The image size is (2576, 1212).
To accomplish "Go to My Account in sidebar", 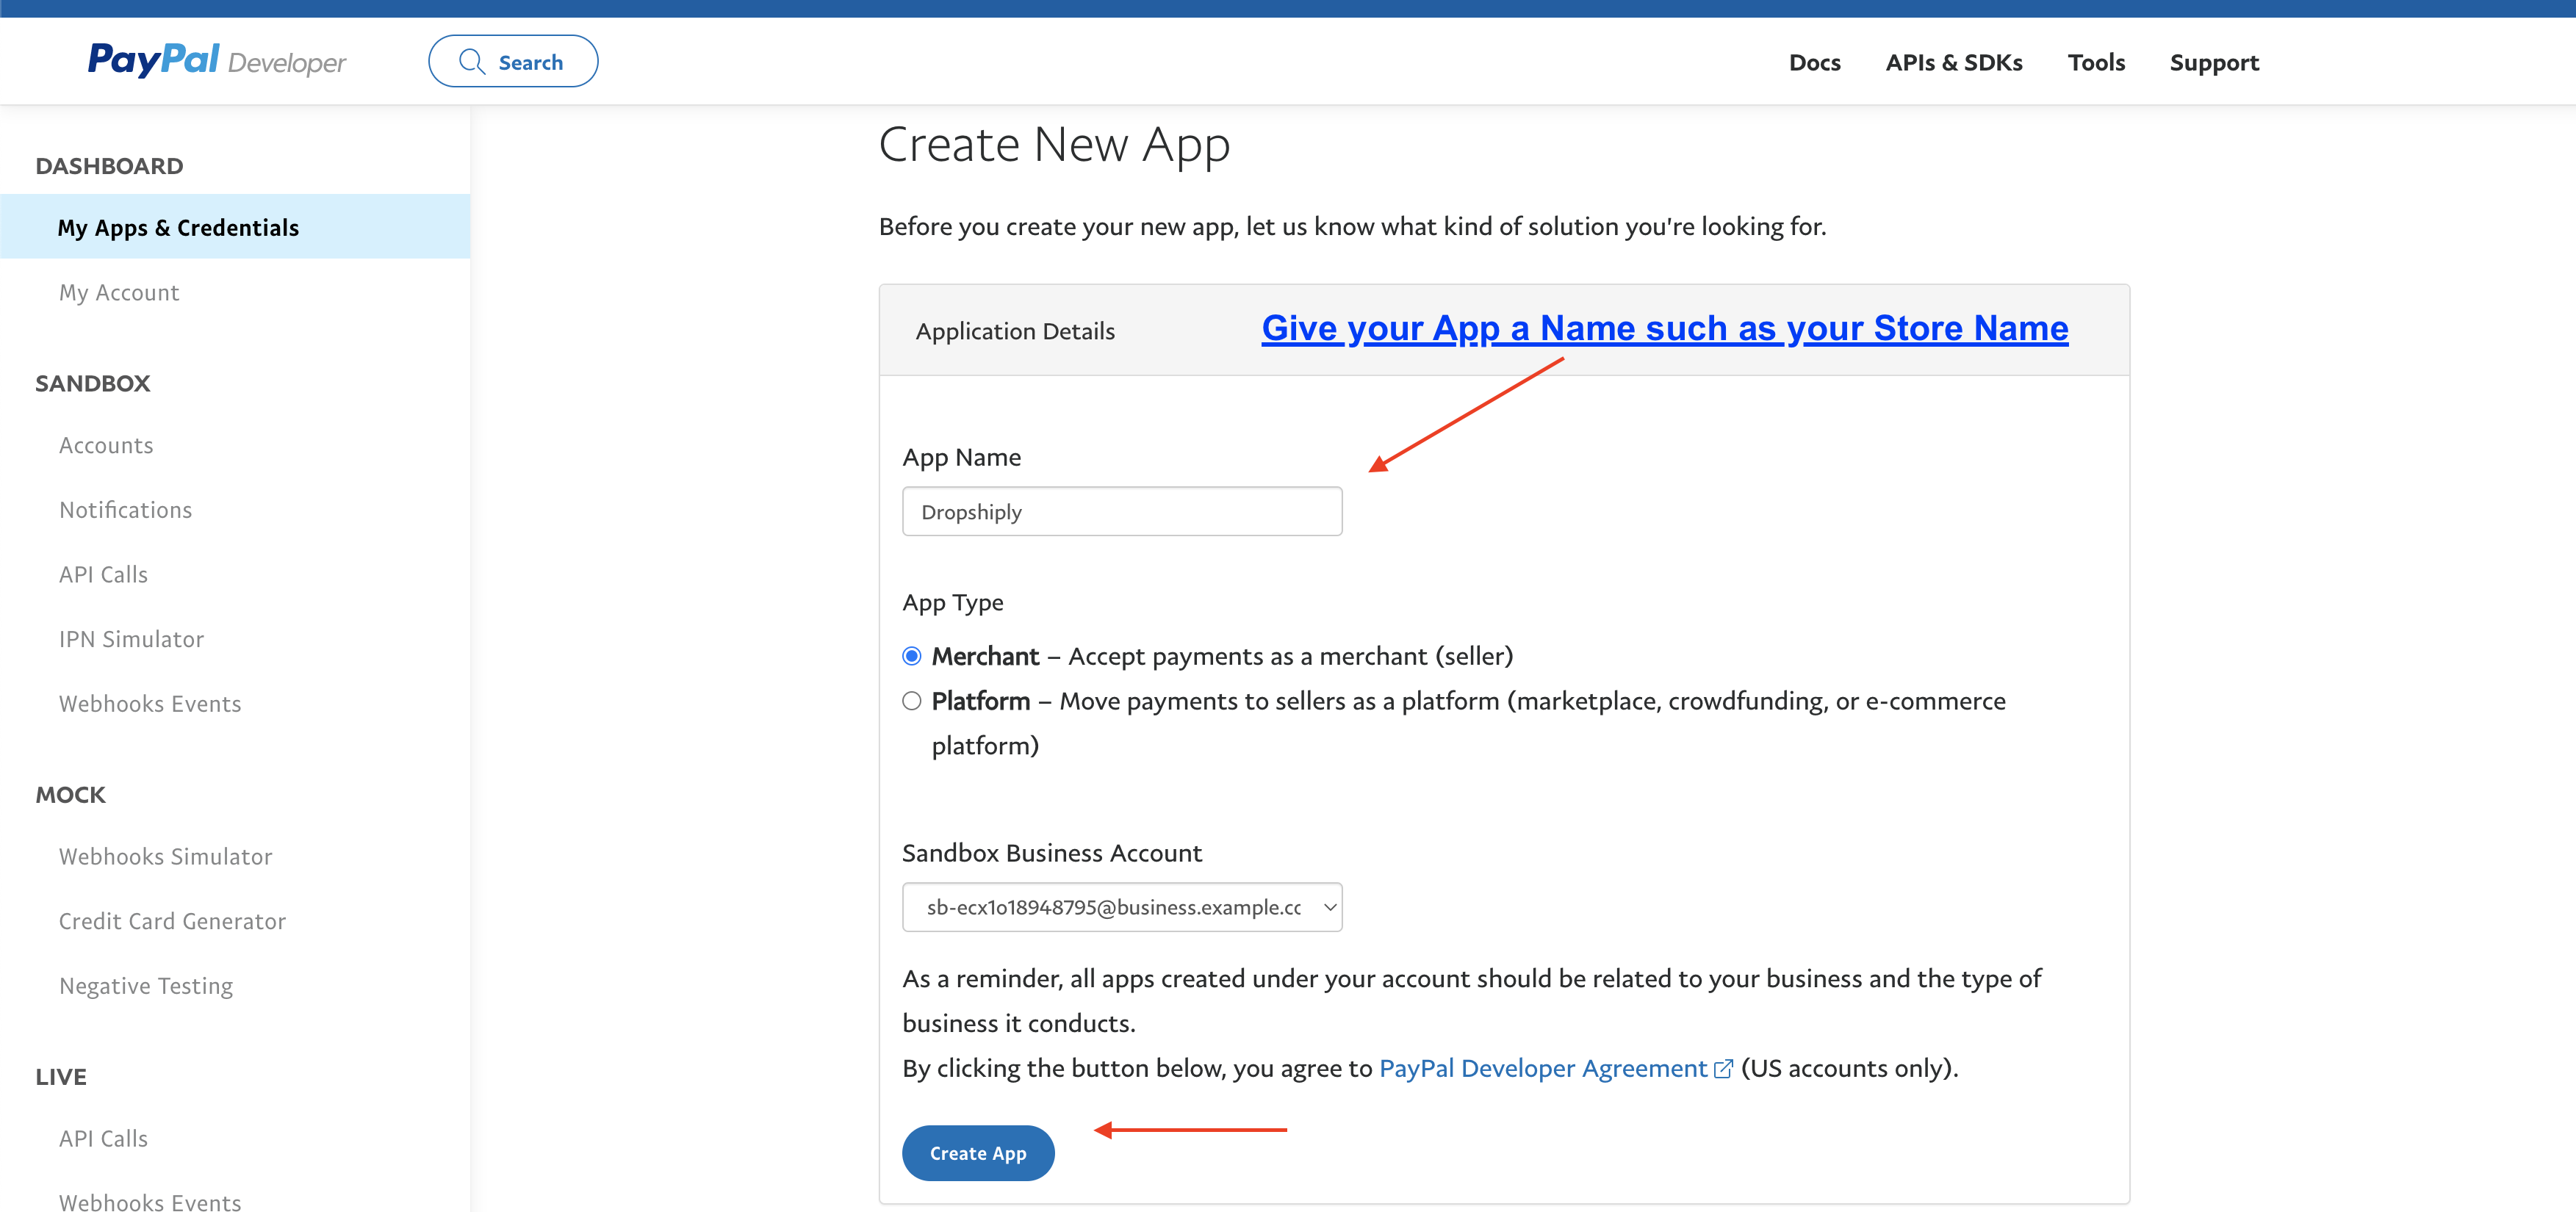I will click(x=119, y=292).
